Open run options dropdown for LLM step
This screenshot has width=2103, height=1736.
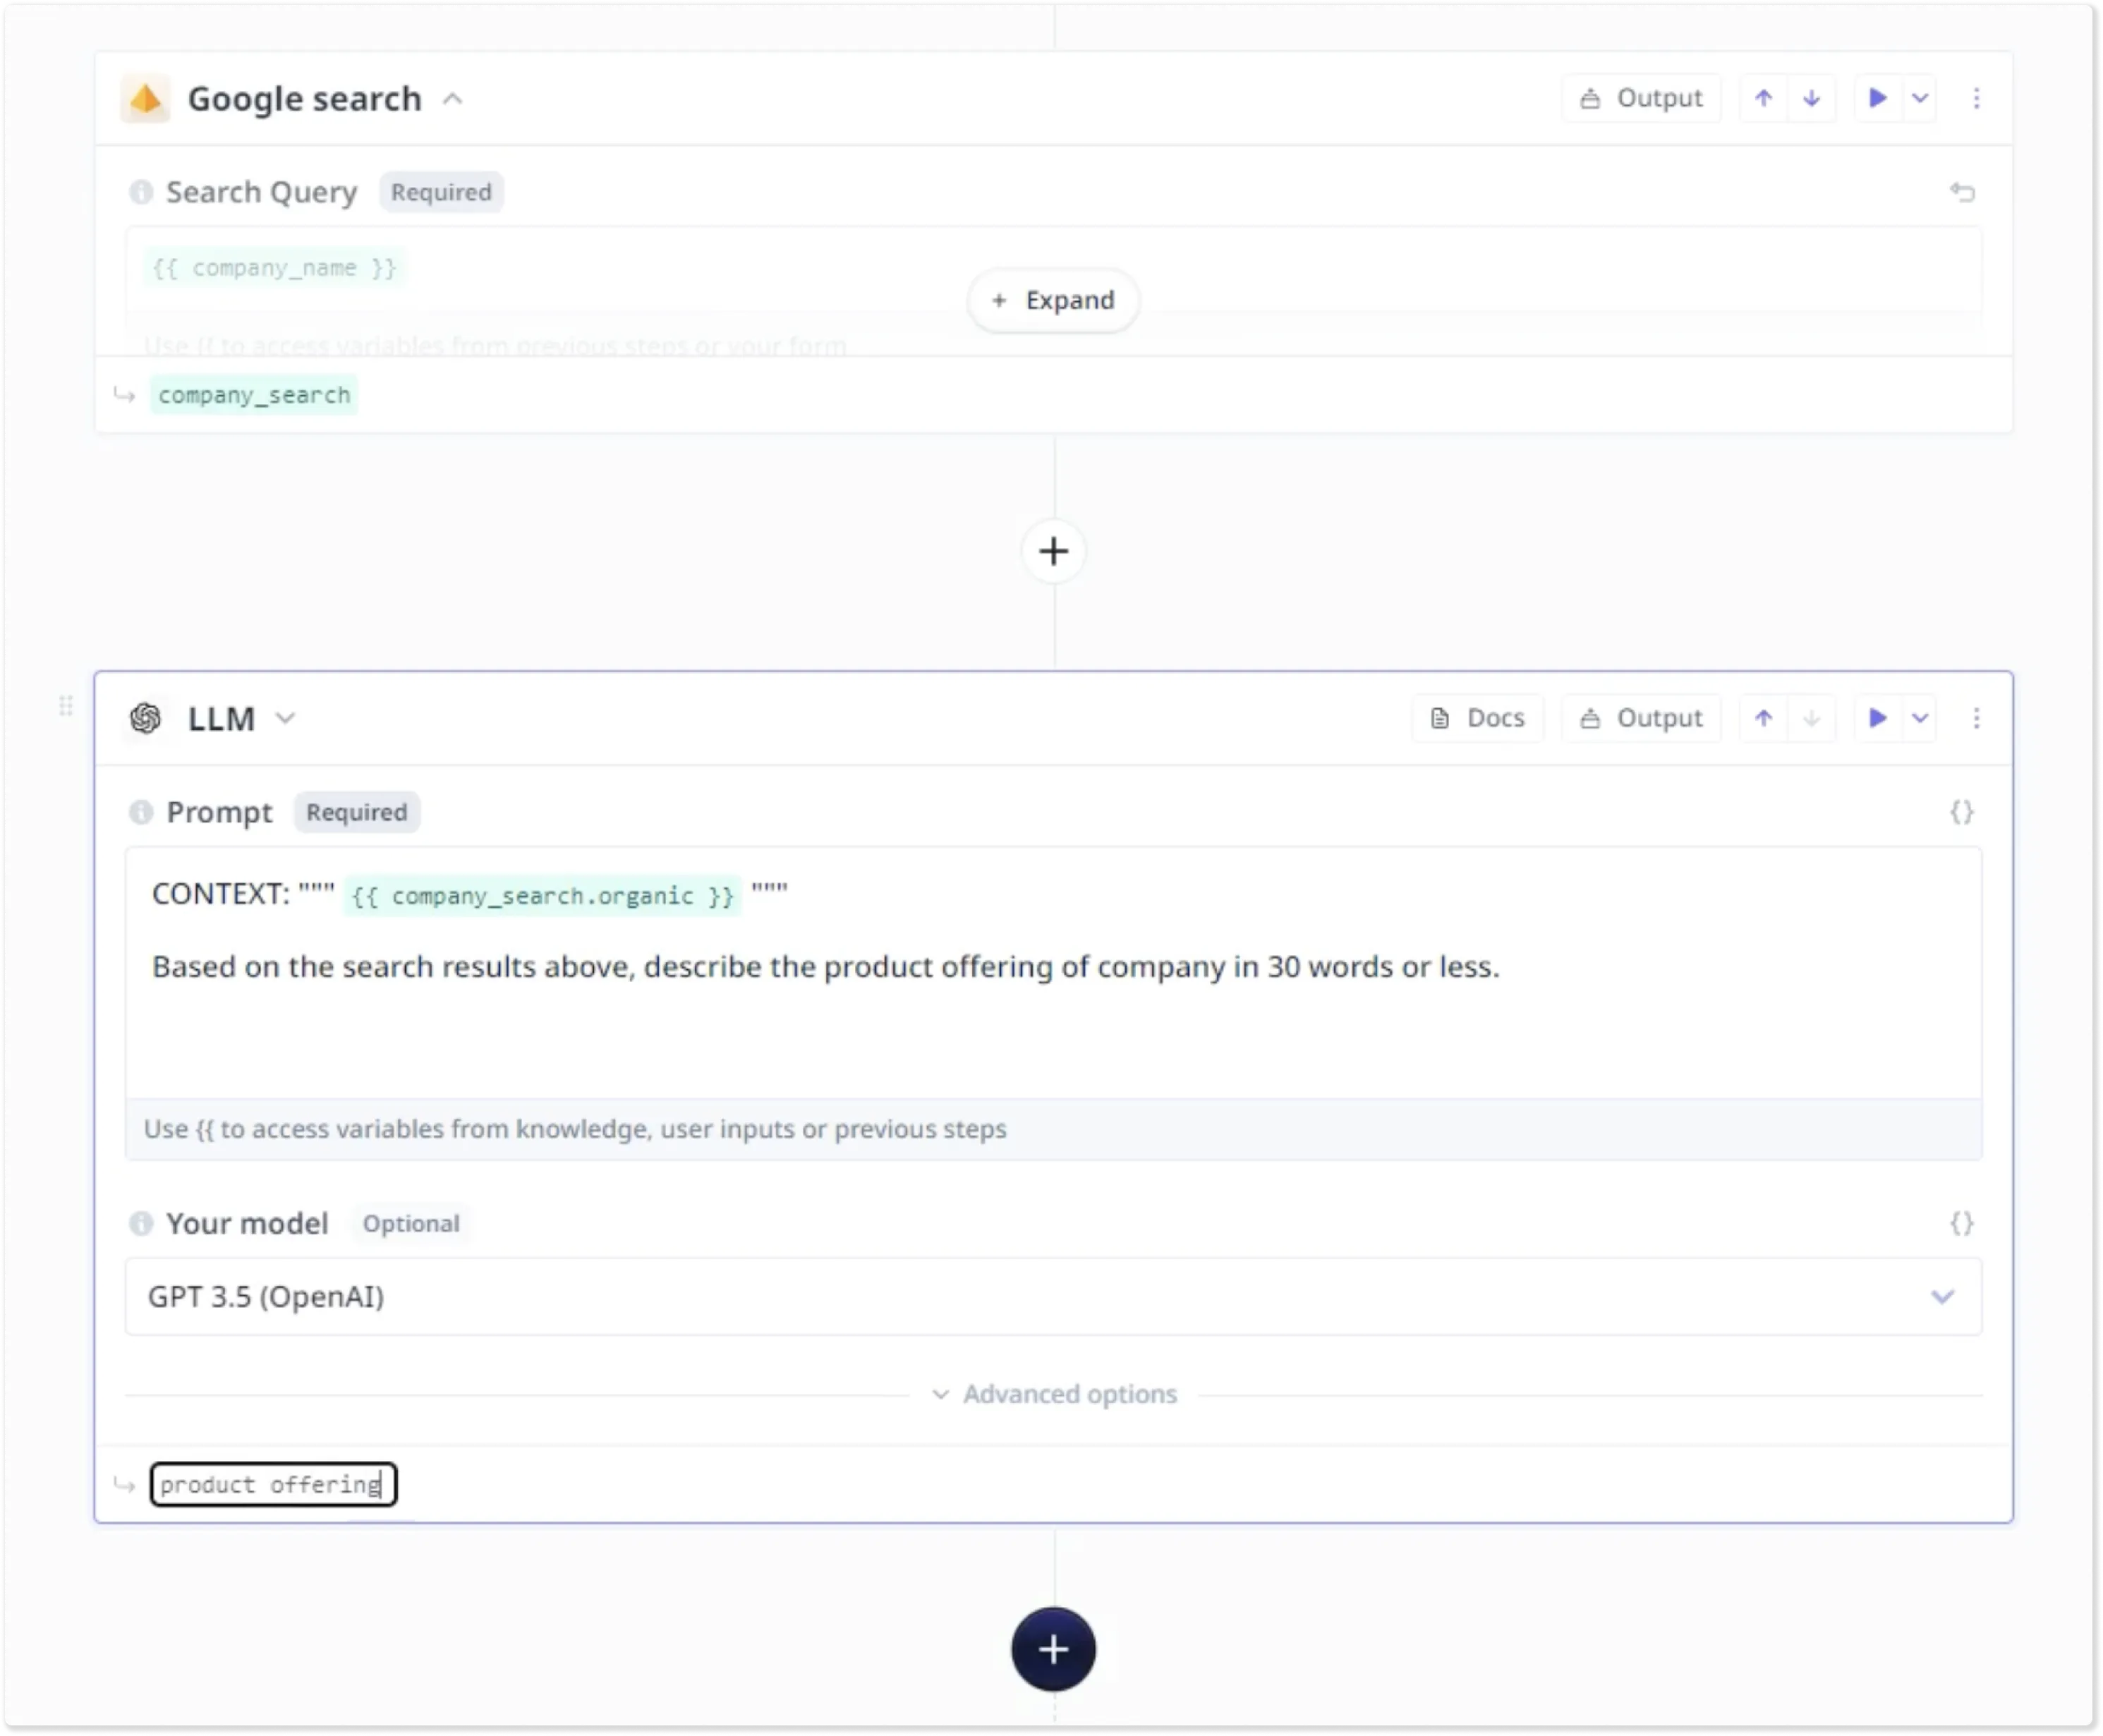[x=1920, y=718]
